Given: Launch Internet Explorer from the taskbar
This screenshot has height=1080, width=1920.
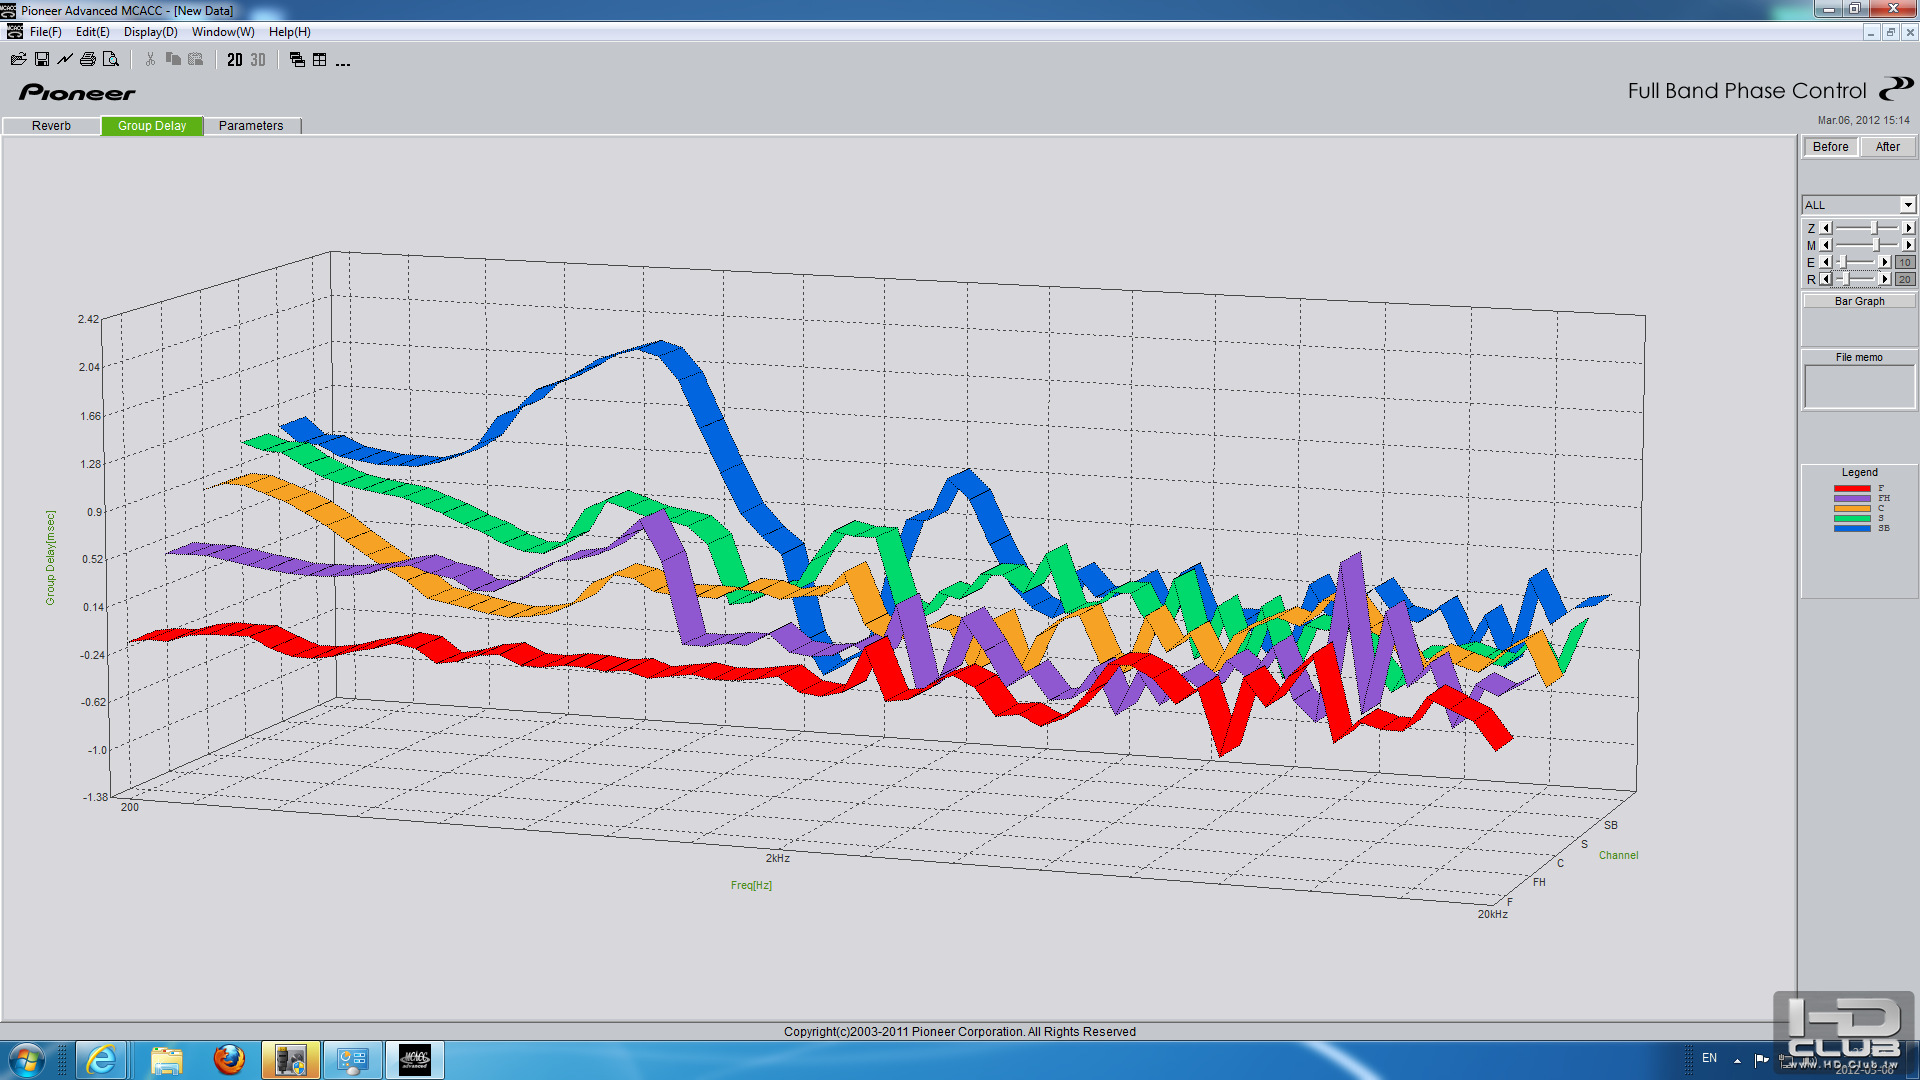Looking at the screenshot, I should pyautogui.click(x=101, y=1060).
